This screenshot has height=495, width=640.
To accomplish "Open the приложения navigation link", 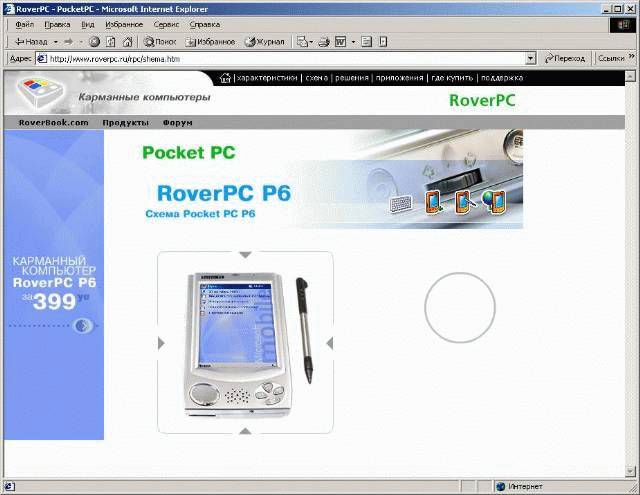I will click(x=400, y=78).
